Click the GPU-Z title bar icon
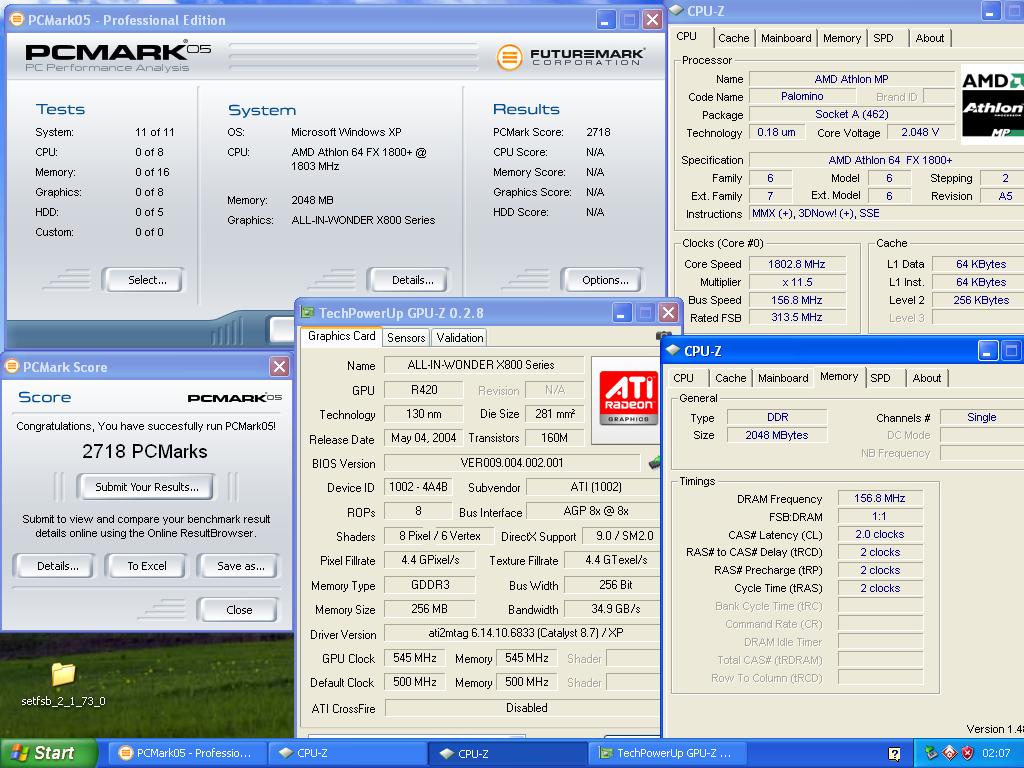Viewport: 1024px width, 768px height. (x=307, y=313)
